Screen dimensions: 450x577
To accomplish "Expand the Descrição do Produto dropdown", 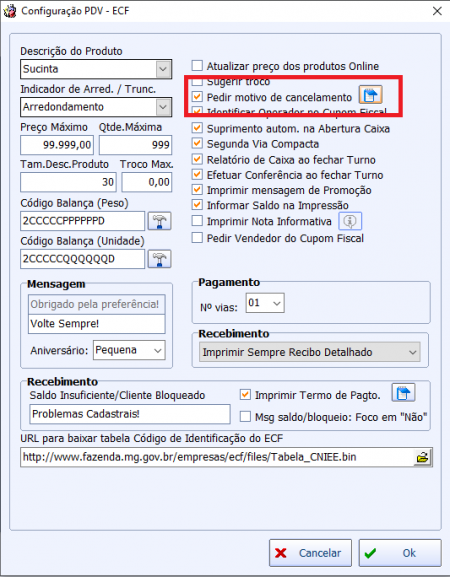I will pos(163,69).
